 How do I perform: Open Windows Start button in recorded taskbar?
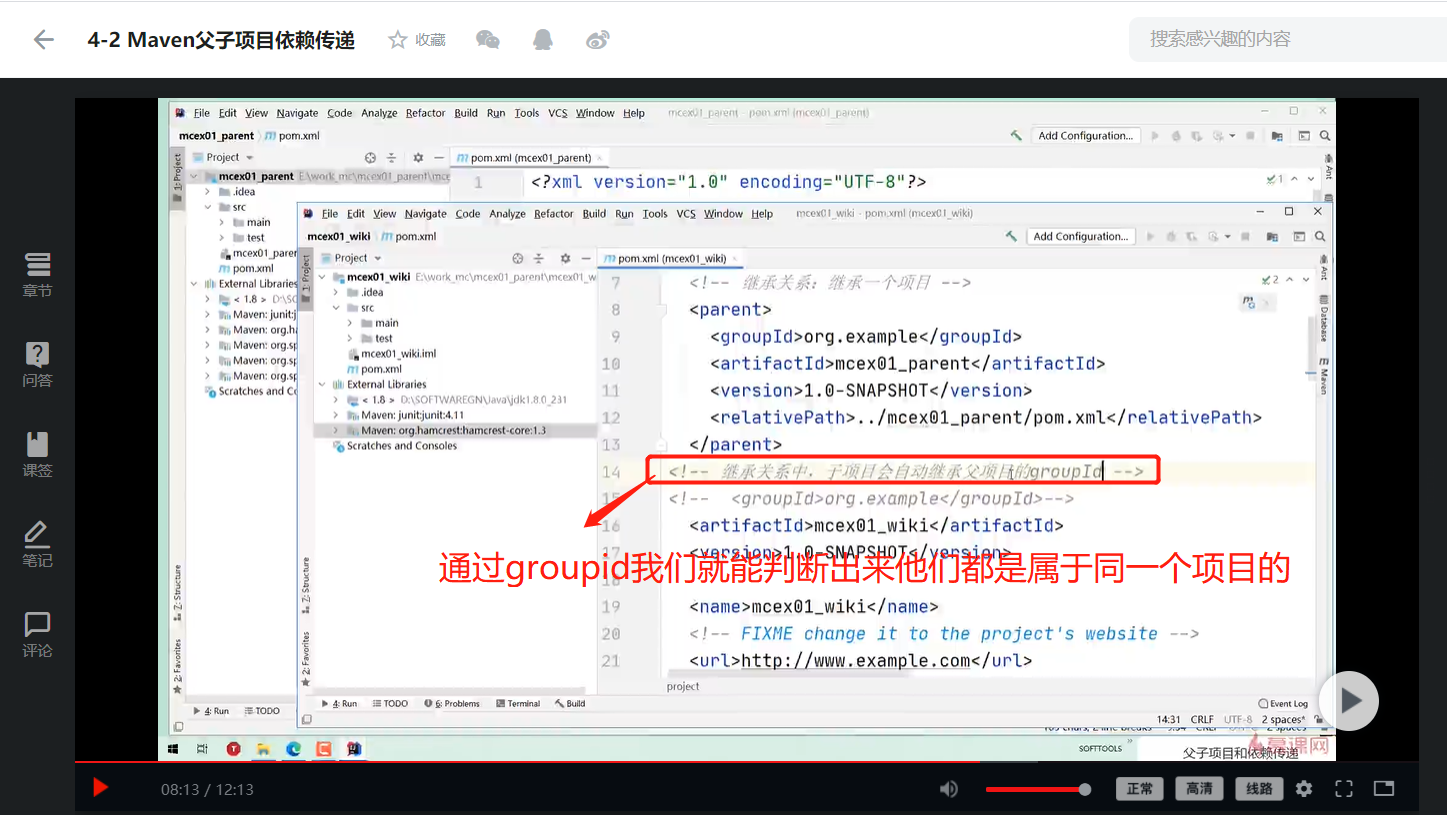[173, 748]
